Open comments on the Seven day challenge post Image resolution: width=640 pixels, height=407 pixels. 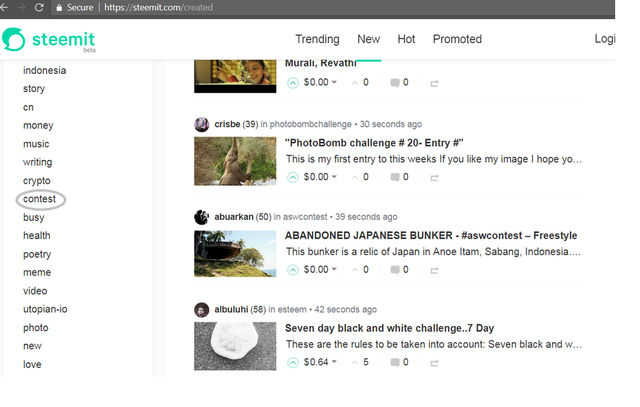[x=399, y=363]
